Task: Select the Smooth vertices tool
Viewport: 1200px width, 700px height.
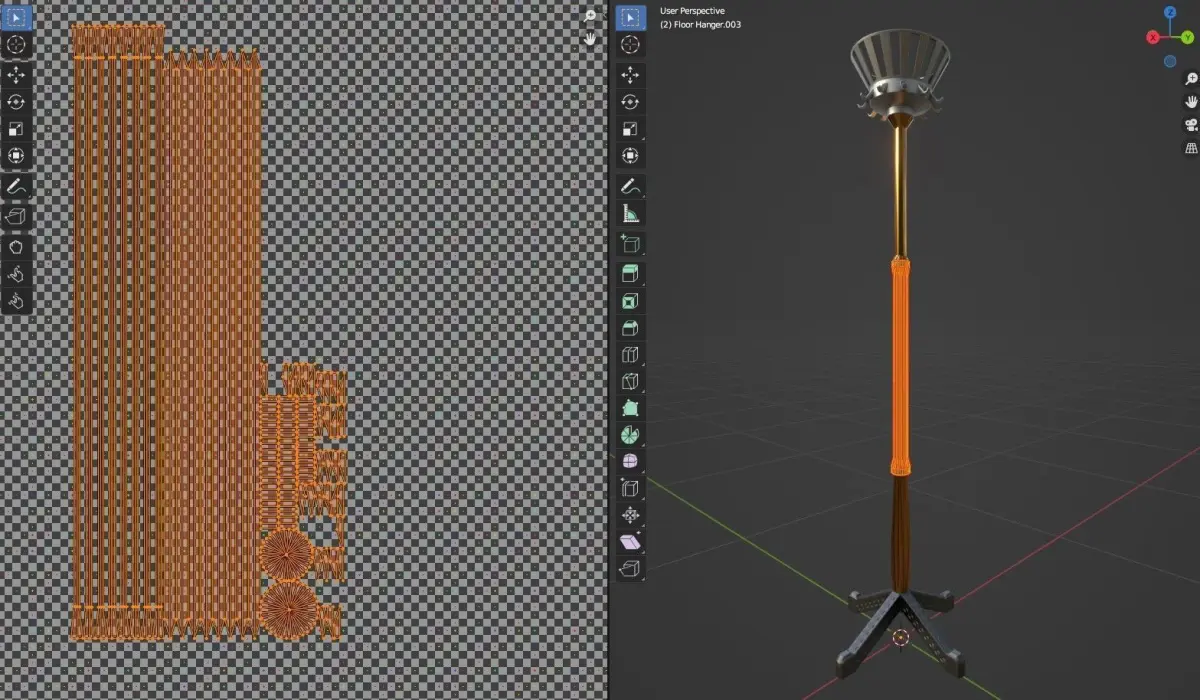Action: pos(630,462)
